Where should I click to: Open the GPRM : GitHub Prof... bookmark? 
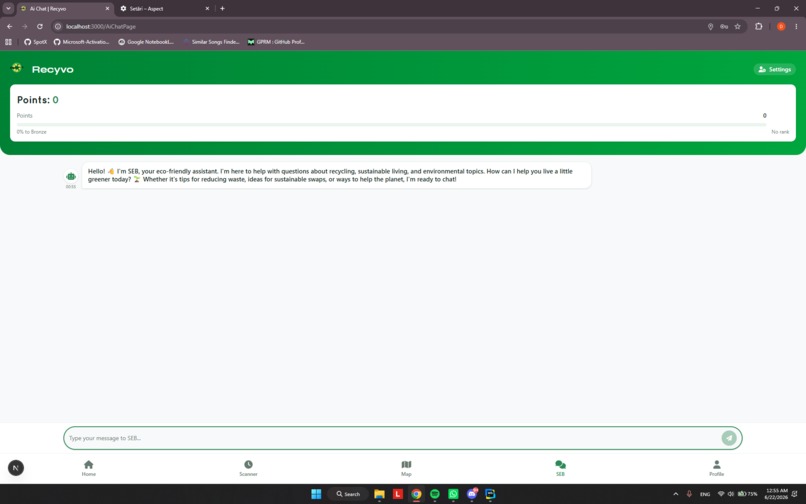point(276,42)
